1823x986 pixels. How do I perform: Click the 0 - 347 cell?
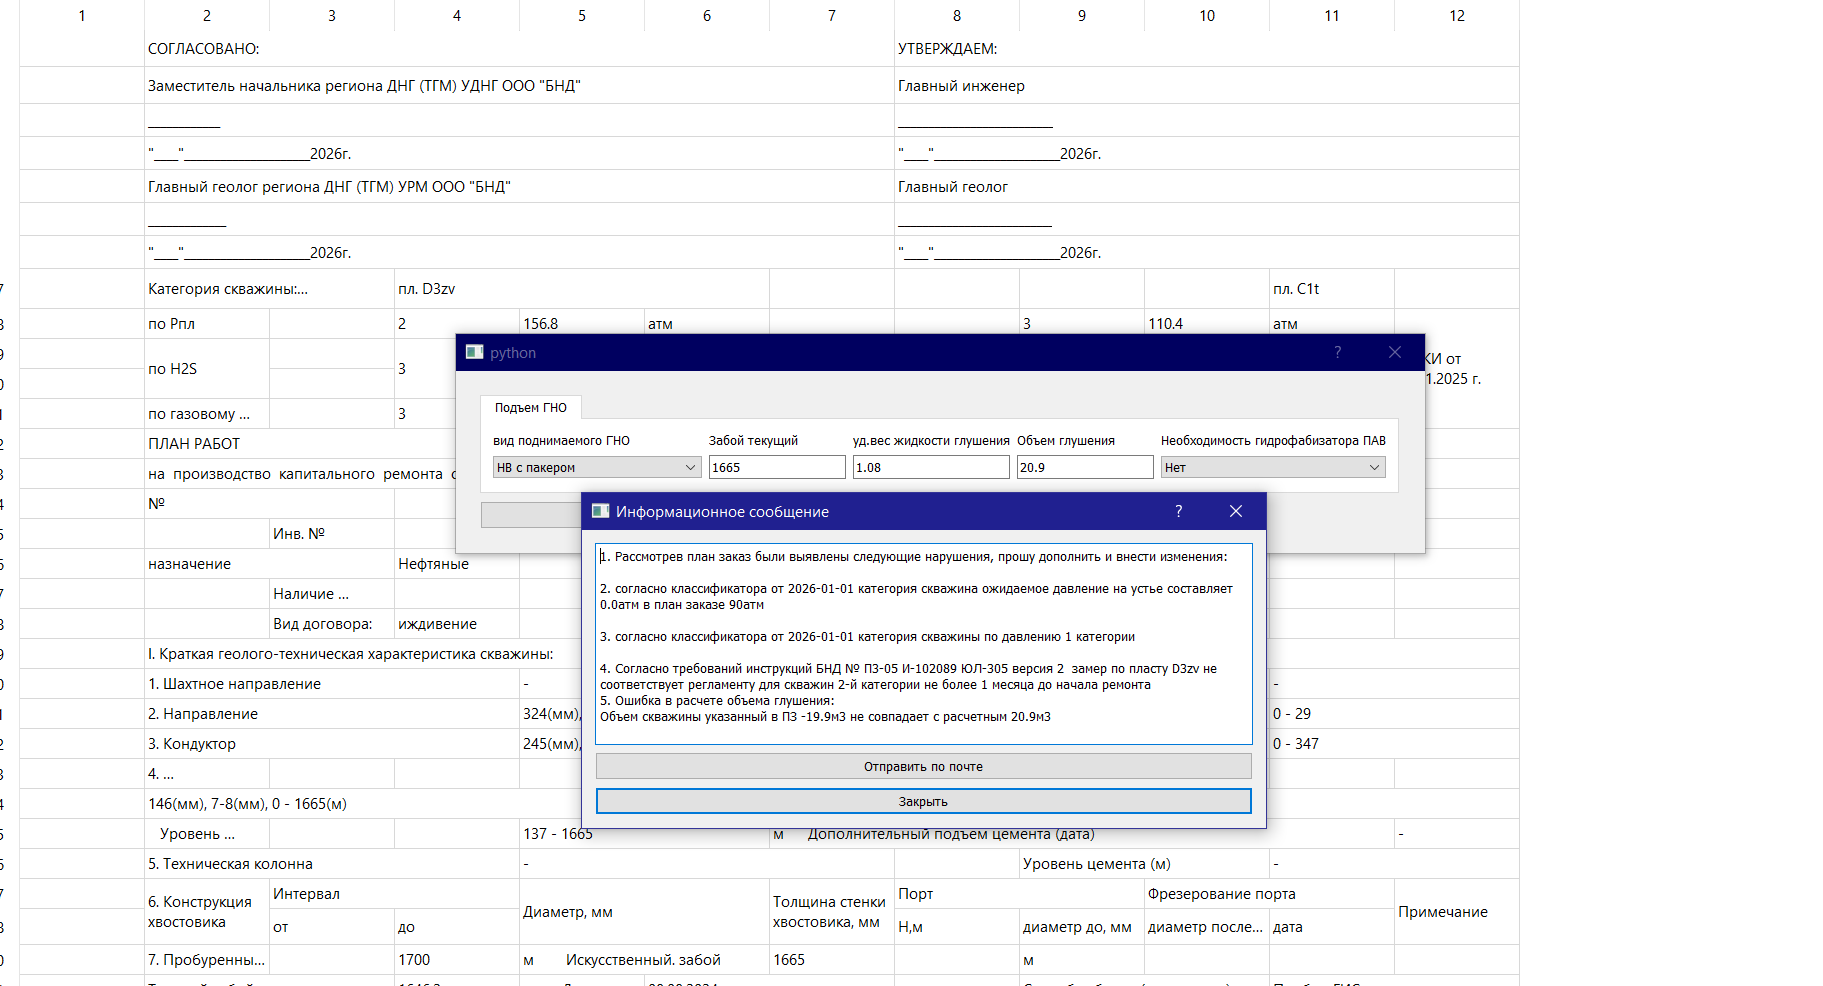pos(1394,744)
